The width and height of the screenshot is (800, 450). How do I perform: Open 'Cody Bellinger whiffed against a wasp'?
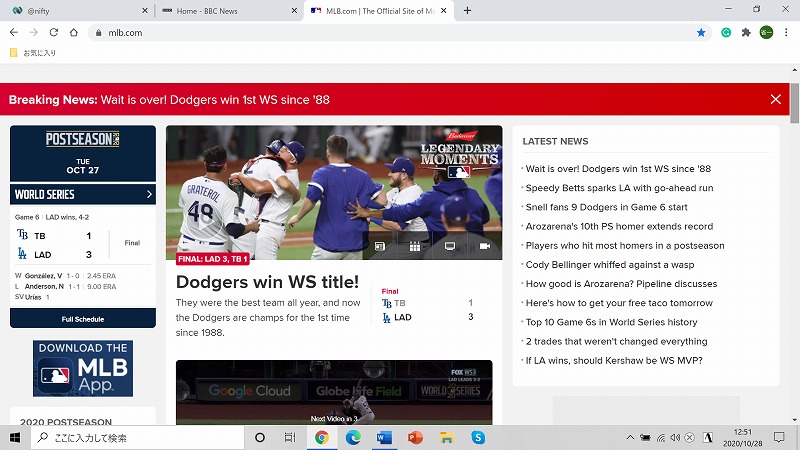coord(610,265)
